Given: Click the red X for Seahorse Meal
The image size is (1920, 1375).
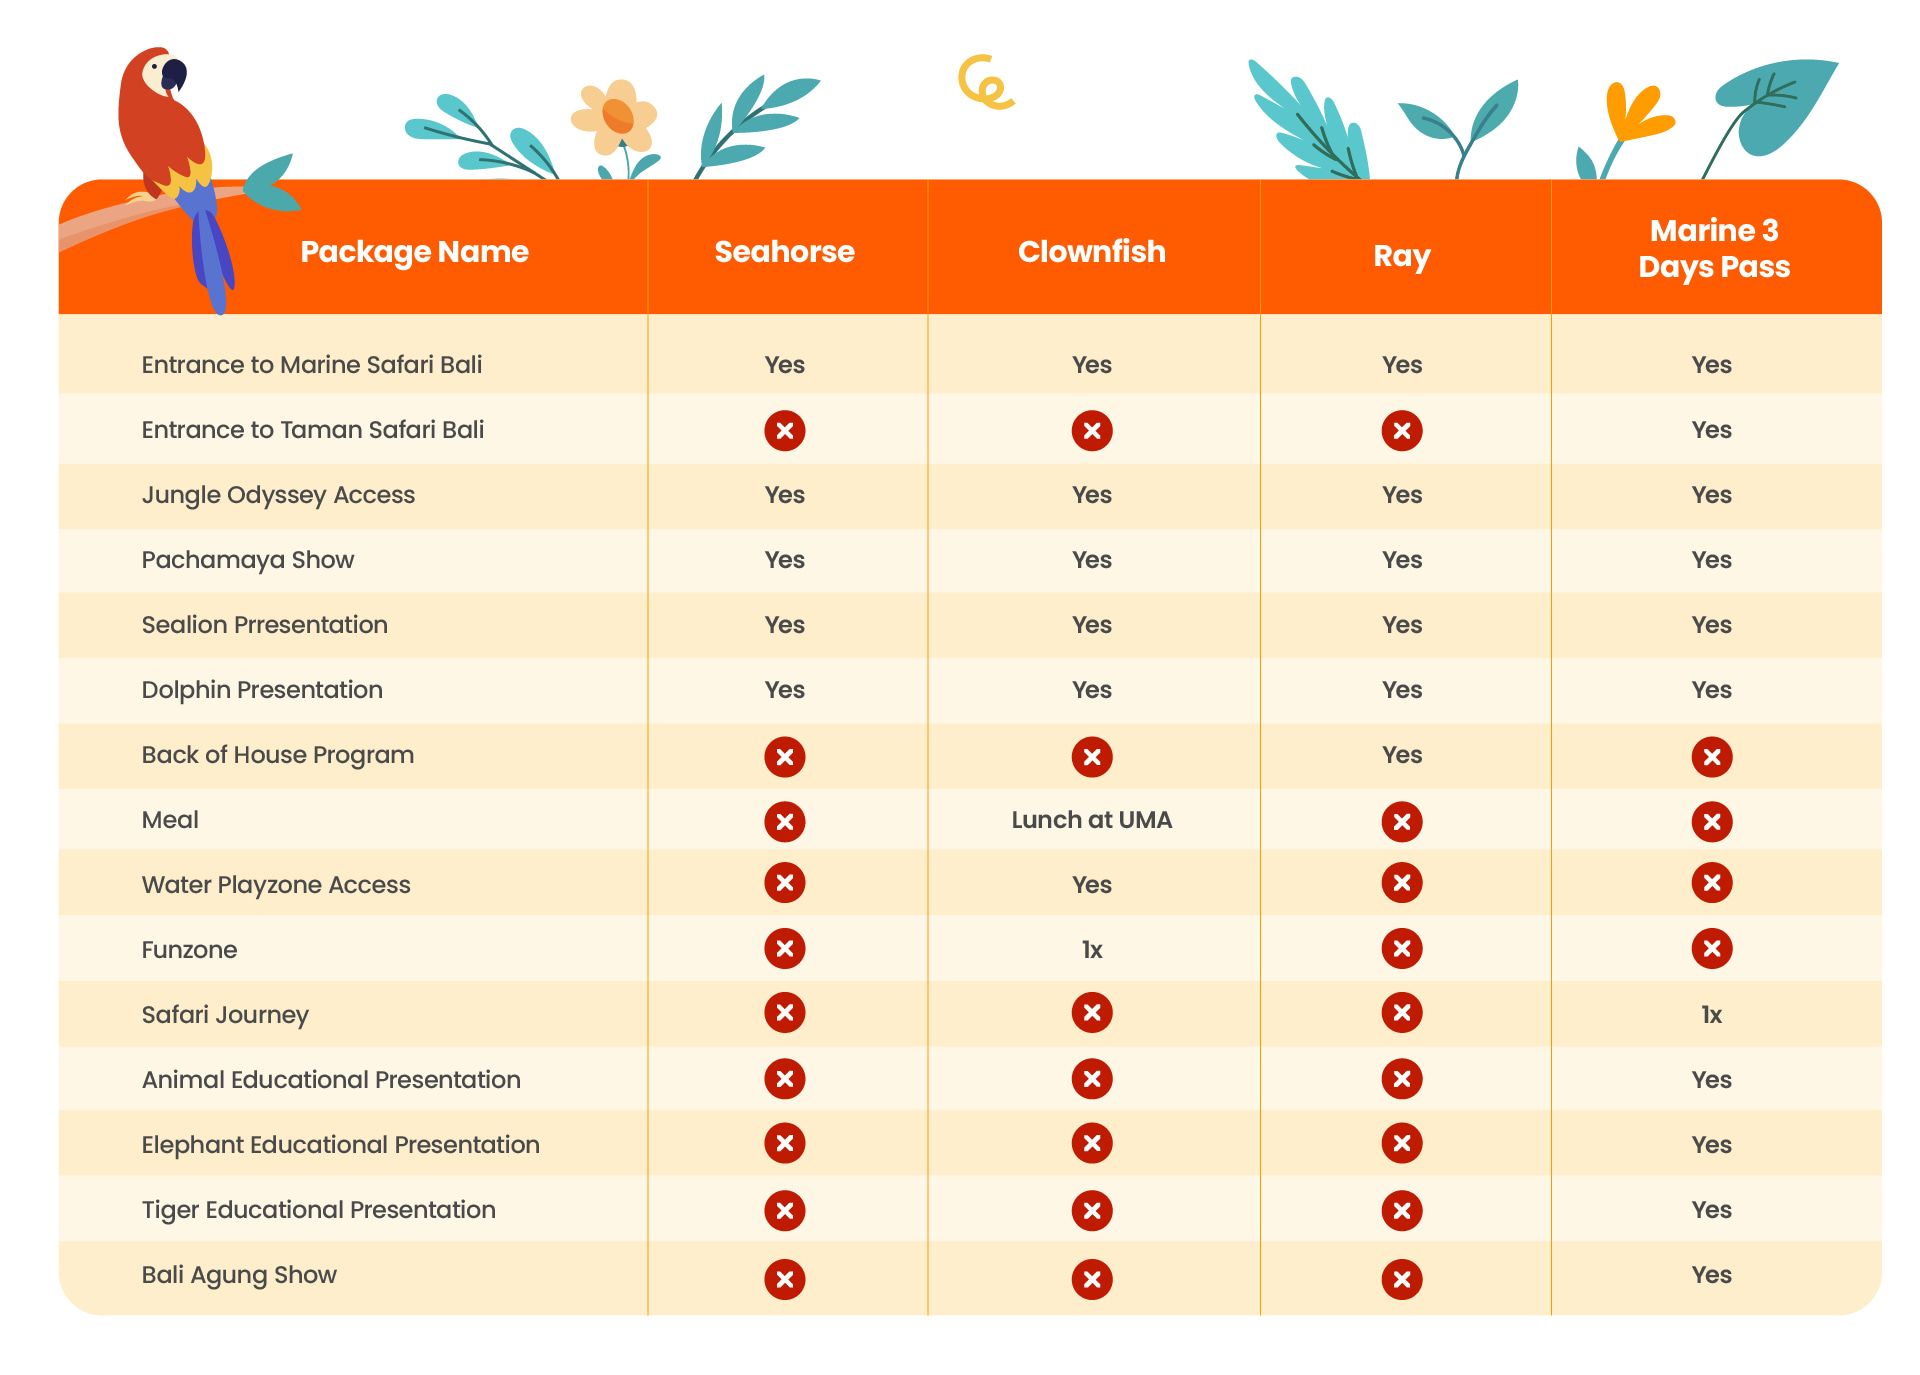Looking at the screenshot, I should coord(784,821).
